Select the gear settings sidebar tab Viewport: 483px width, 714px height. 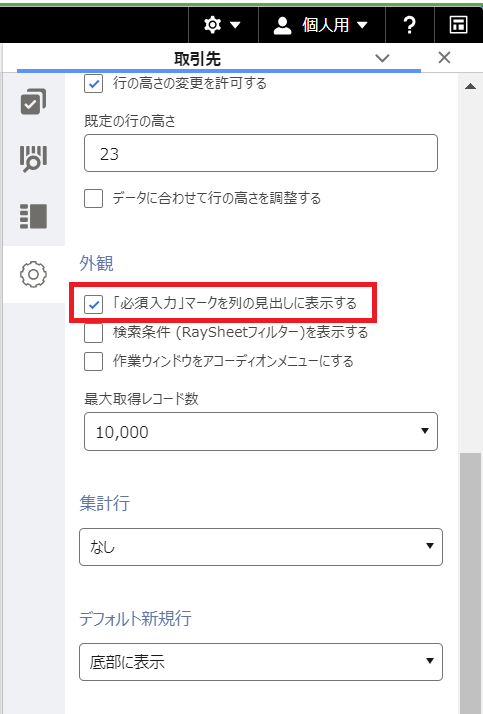(x=33, y=274)
